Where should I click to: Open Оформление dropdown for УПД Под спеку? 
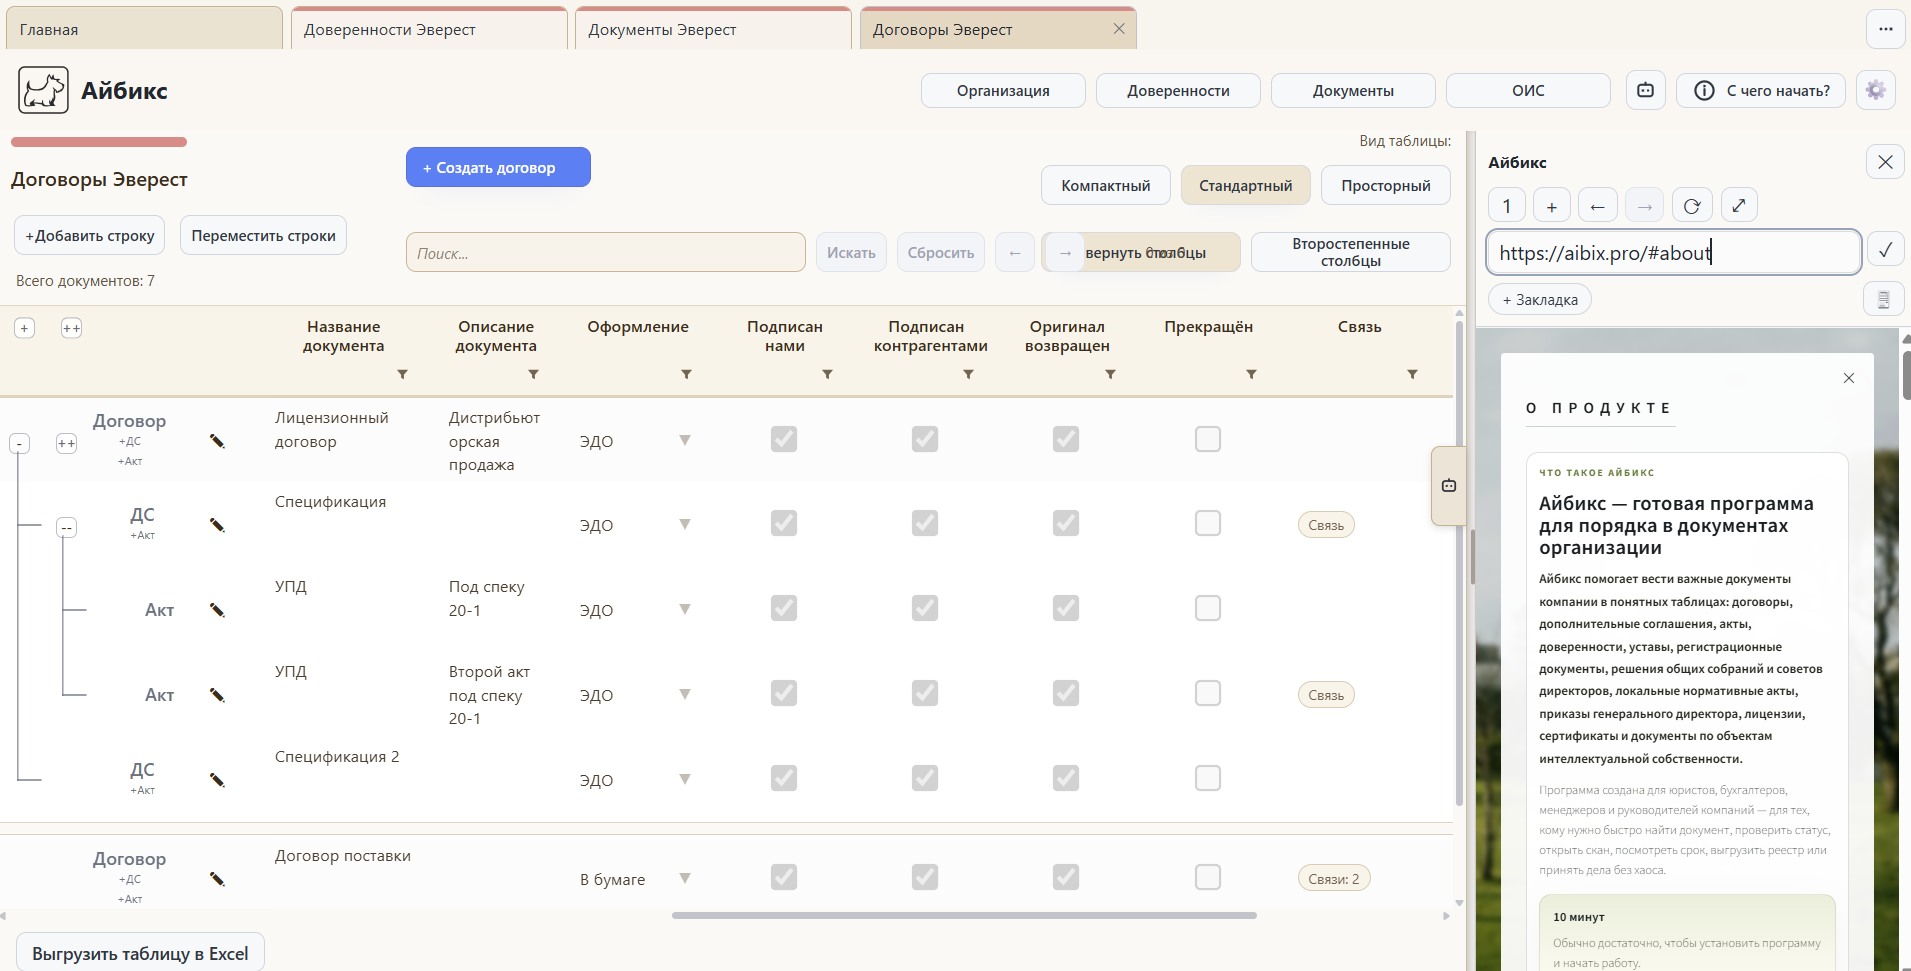685,609
